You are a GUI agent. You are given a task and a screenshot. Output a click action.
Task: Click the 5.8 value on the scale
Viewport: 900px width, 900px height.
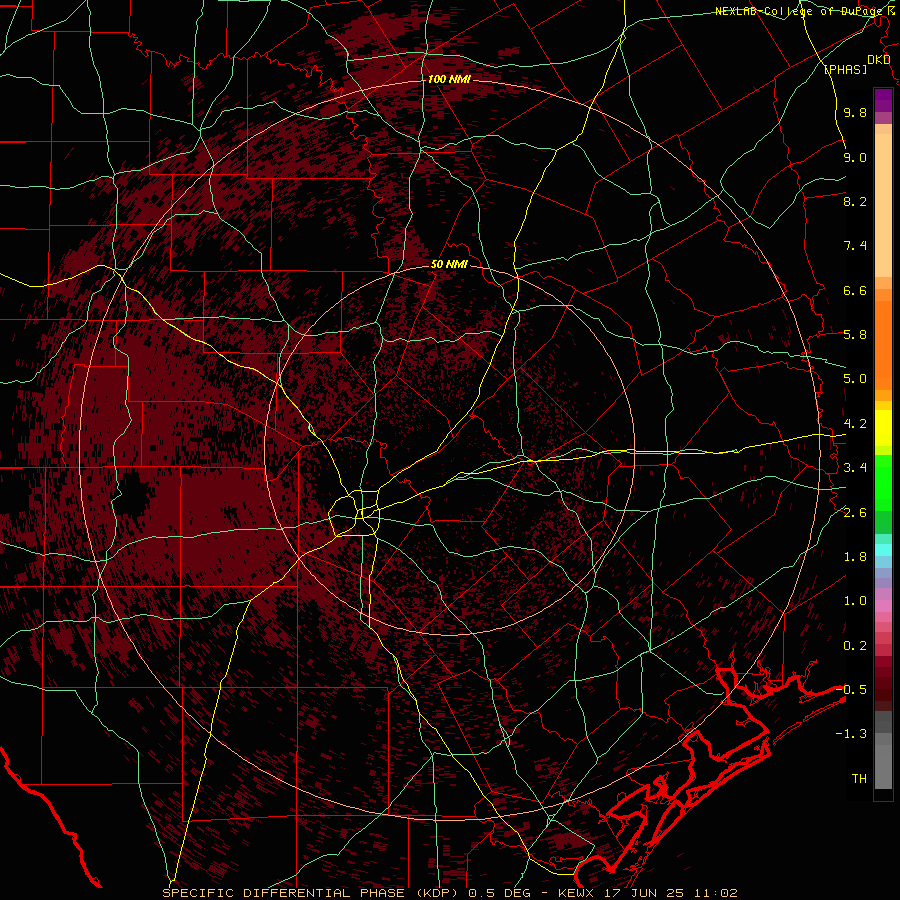[855, 334]
